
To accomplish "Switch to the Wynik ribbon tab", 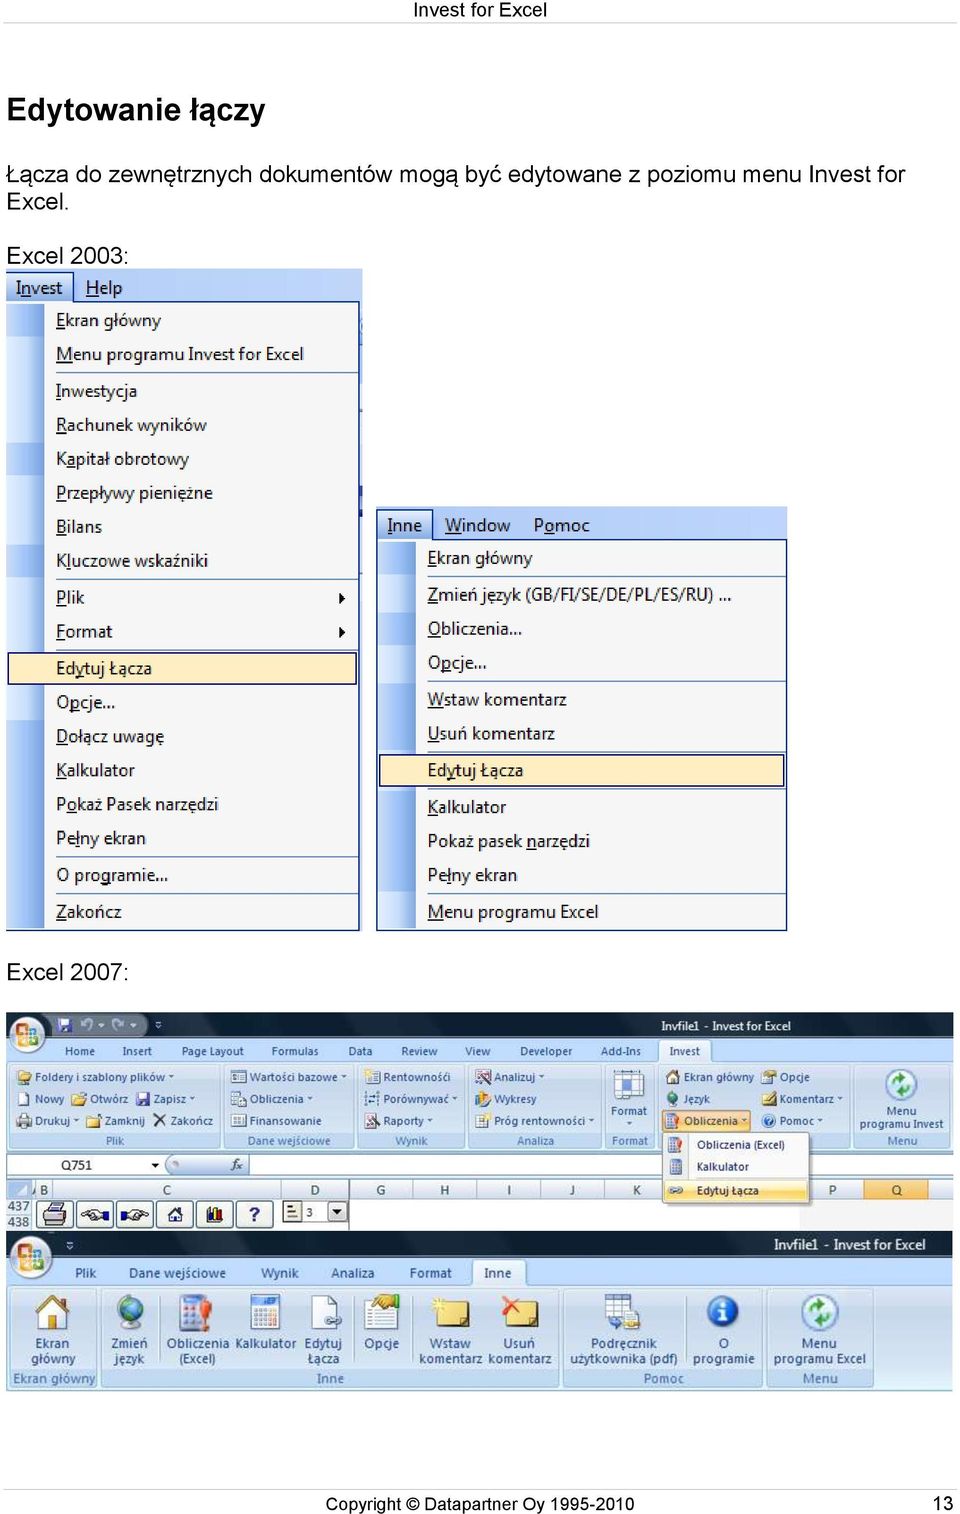I will pos(279,1273).
